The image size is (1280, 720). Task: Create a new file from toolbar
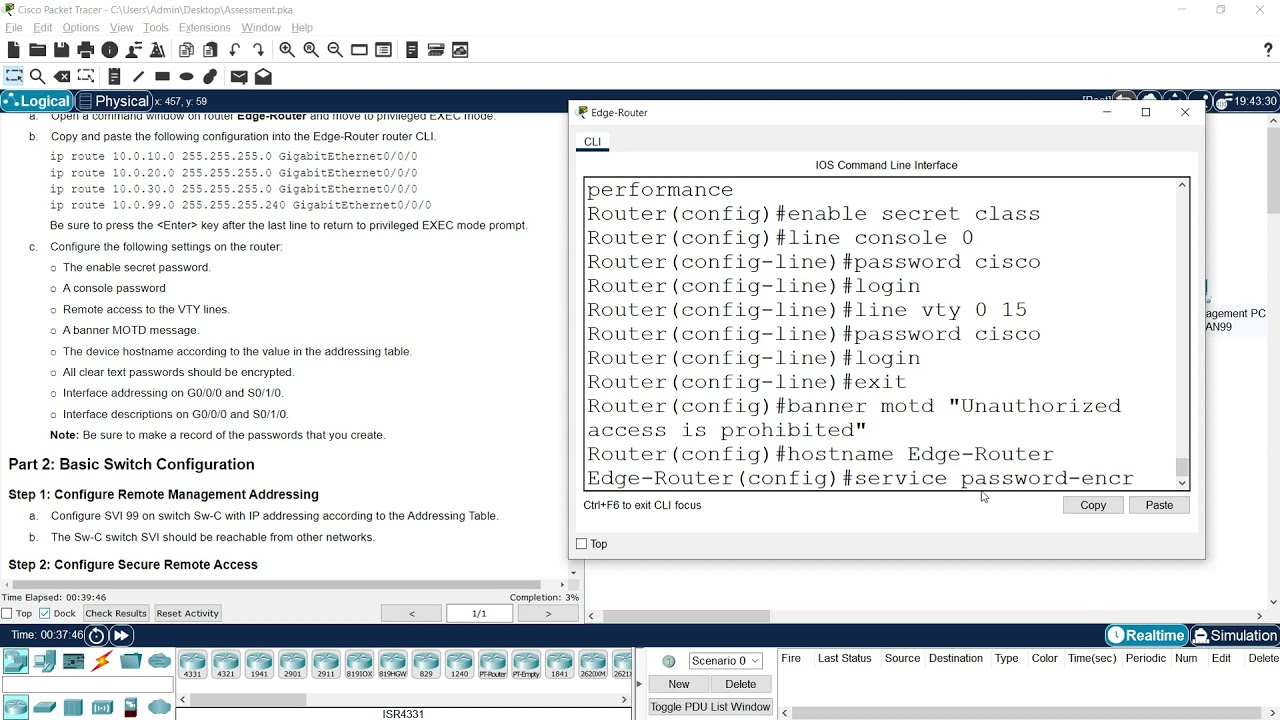[13, 50]
